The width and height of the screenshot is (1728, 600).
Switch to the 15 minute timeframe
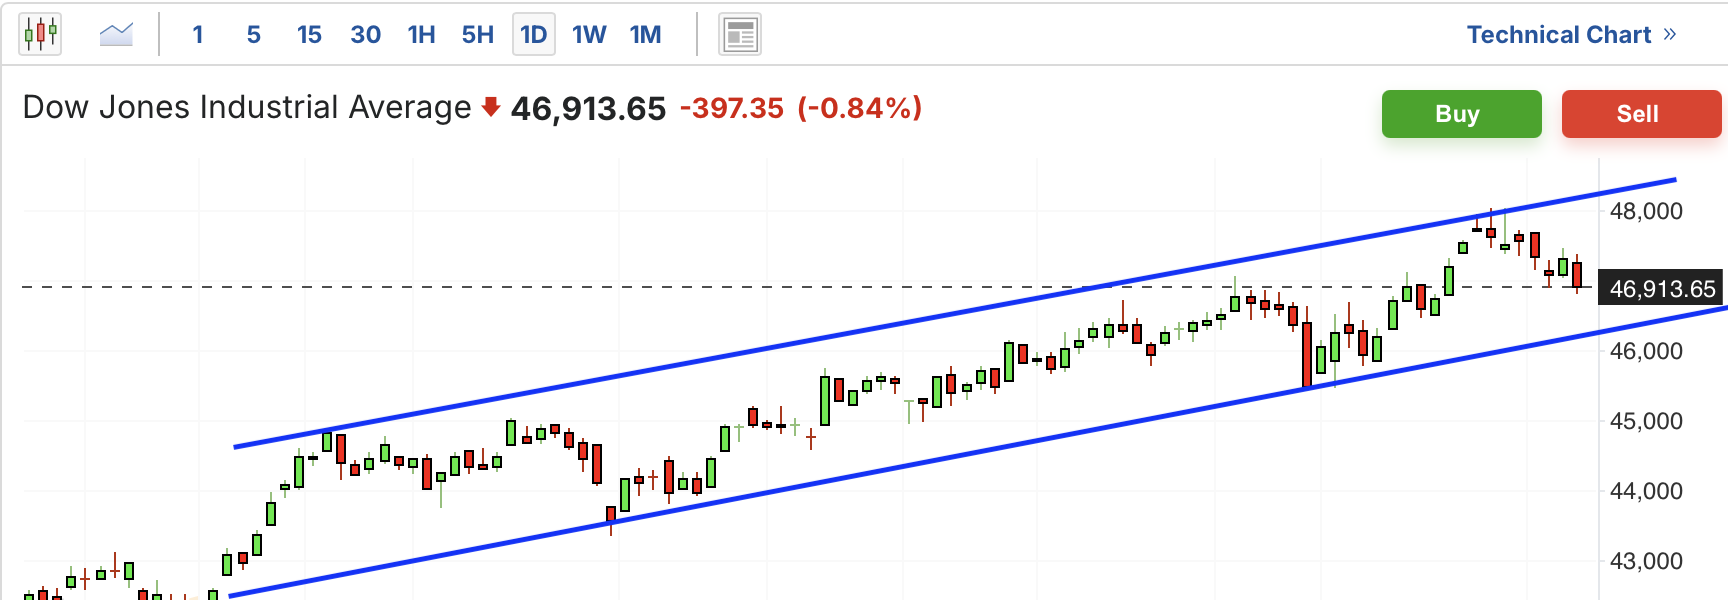coord(309,35)
